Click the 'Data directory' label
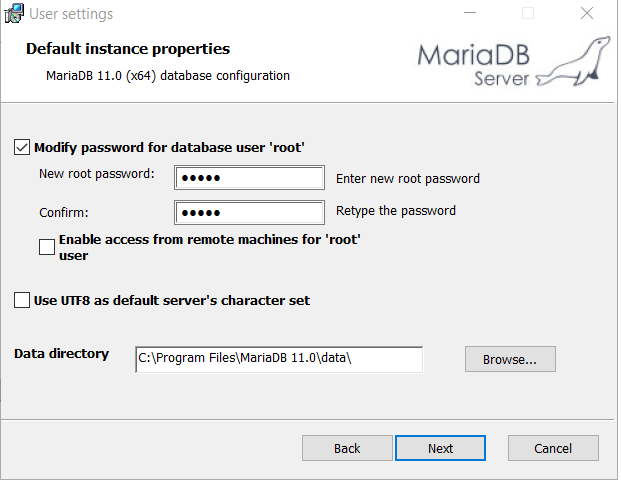The width and height of the screenshot is (621, 481). pyautogui.click(x=62, y=354)
